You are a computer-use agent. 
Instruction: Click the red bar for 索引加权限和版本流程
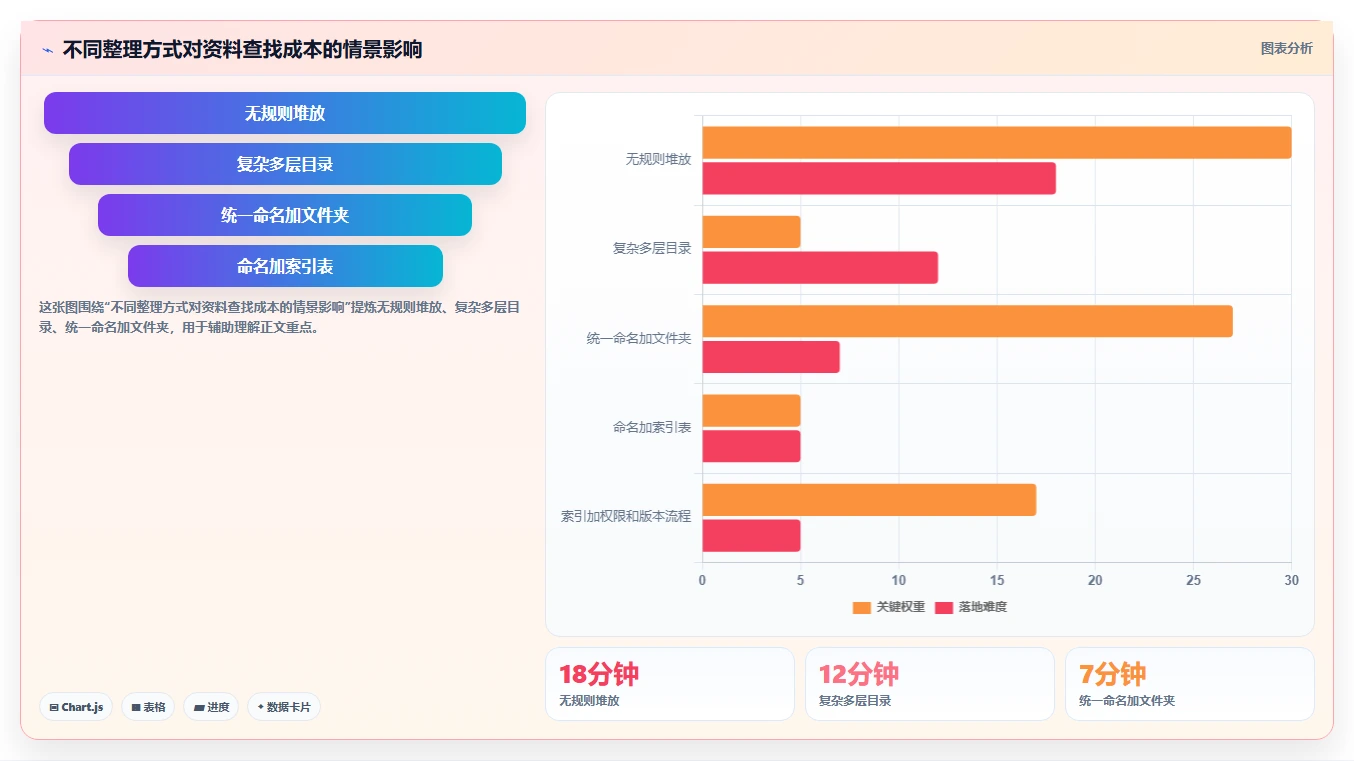pyautogui.click(x=751, y=535)
